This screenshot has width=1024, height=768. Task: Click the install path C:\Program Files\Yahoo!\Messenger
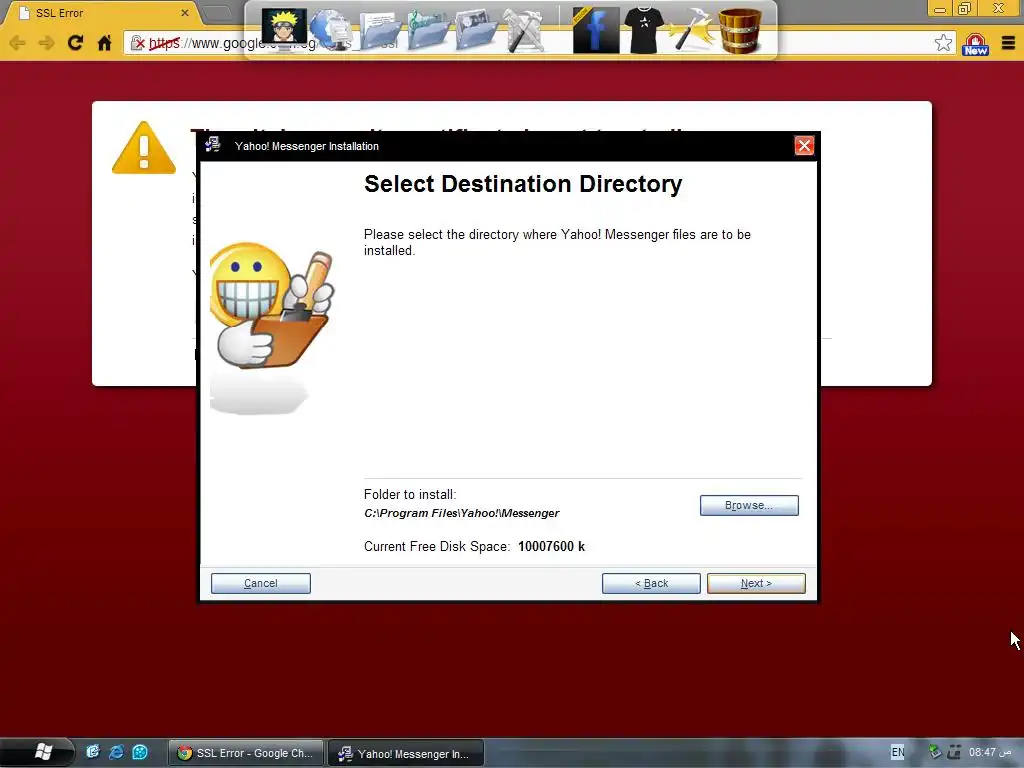(461, 513)
